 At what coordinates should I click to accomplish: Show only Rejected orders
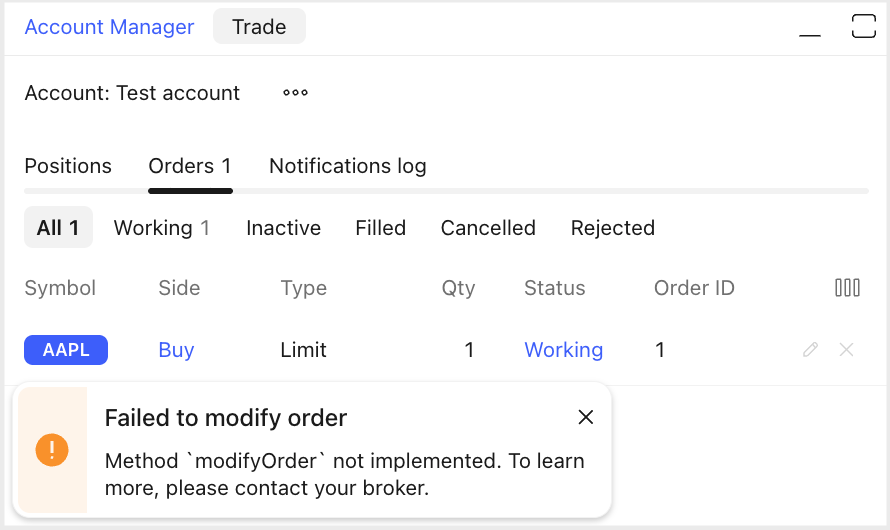[x=612, y=228]
